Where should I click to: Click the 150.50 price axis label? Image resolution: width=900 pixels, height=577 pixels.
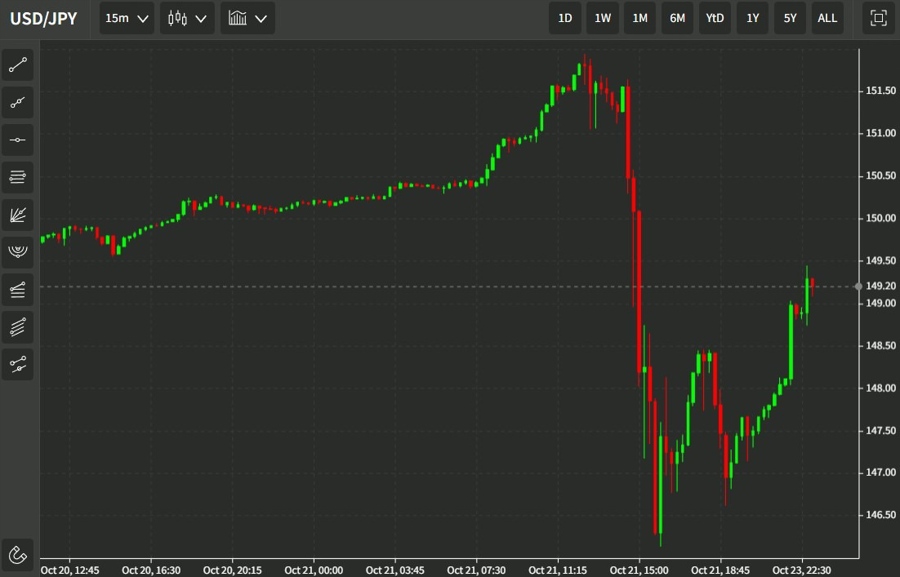(880, 176)
